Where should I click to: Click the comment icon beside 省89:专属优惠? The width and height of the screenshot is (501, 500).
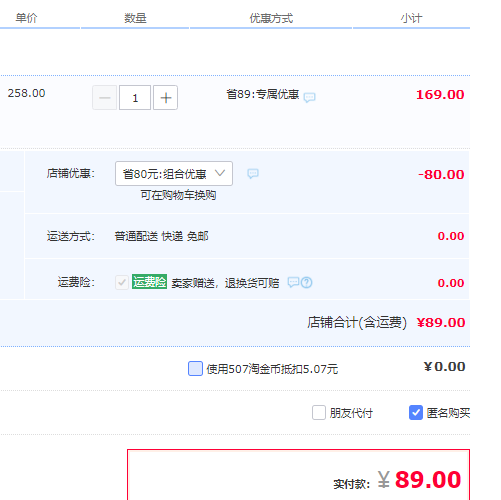point(309,97)
